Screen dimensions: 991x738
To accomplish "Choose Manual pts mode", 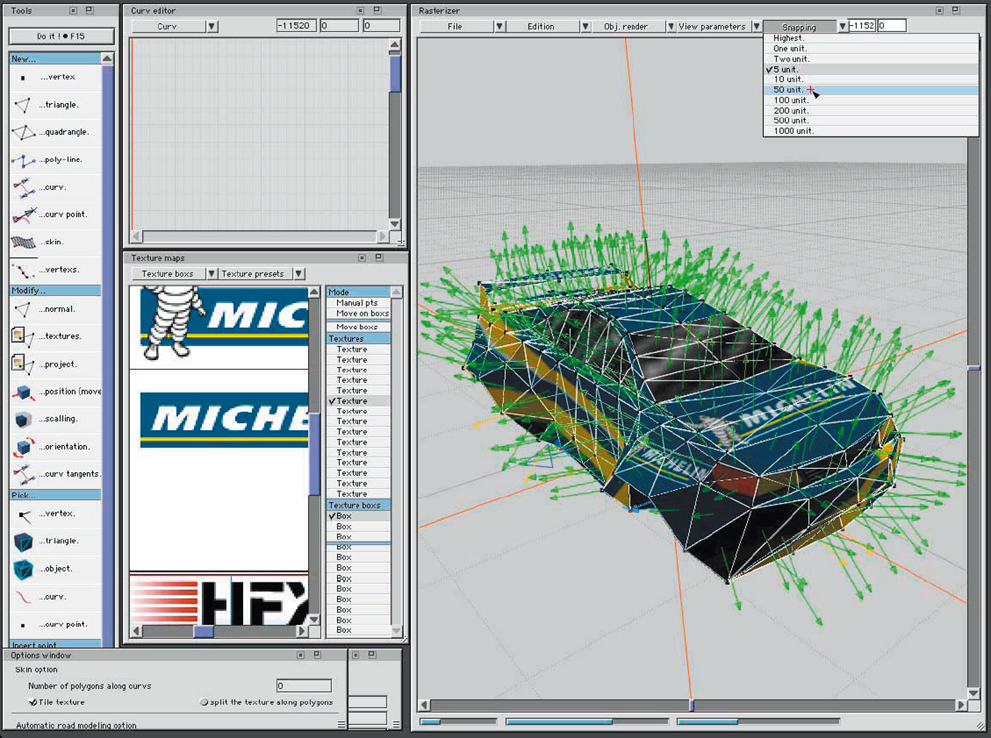I will click(357, 303).
